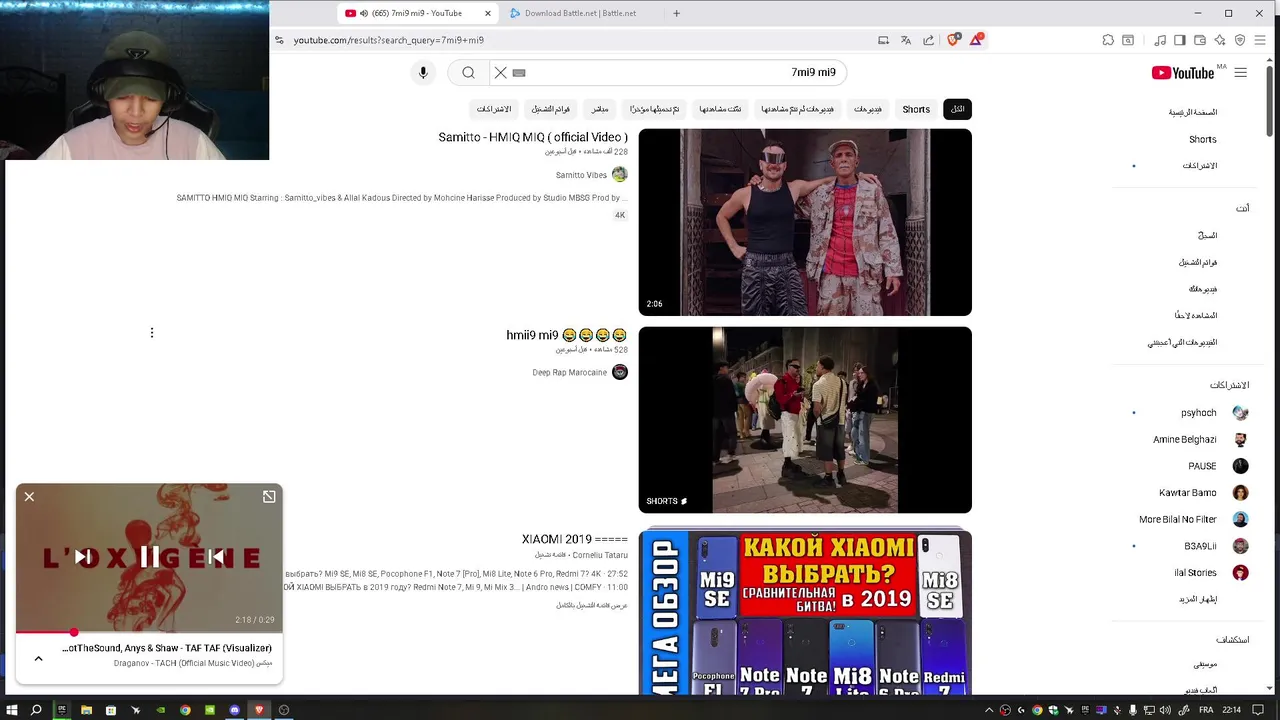Open Discord from the taskbar
This screenshot has width=1280, height=720.
[x=235, y=710]
